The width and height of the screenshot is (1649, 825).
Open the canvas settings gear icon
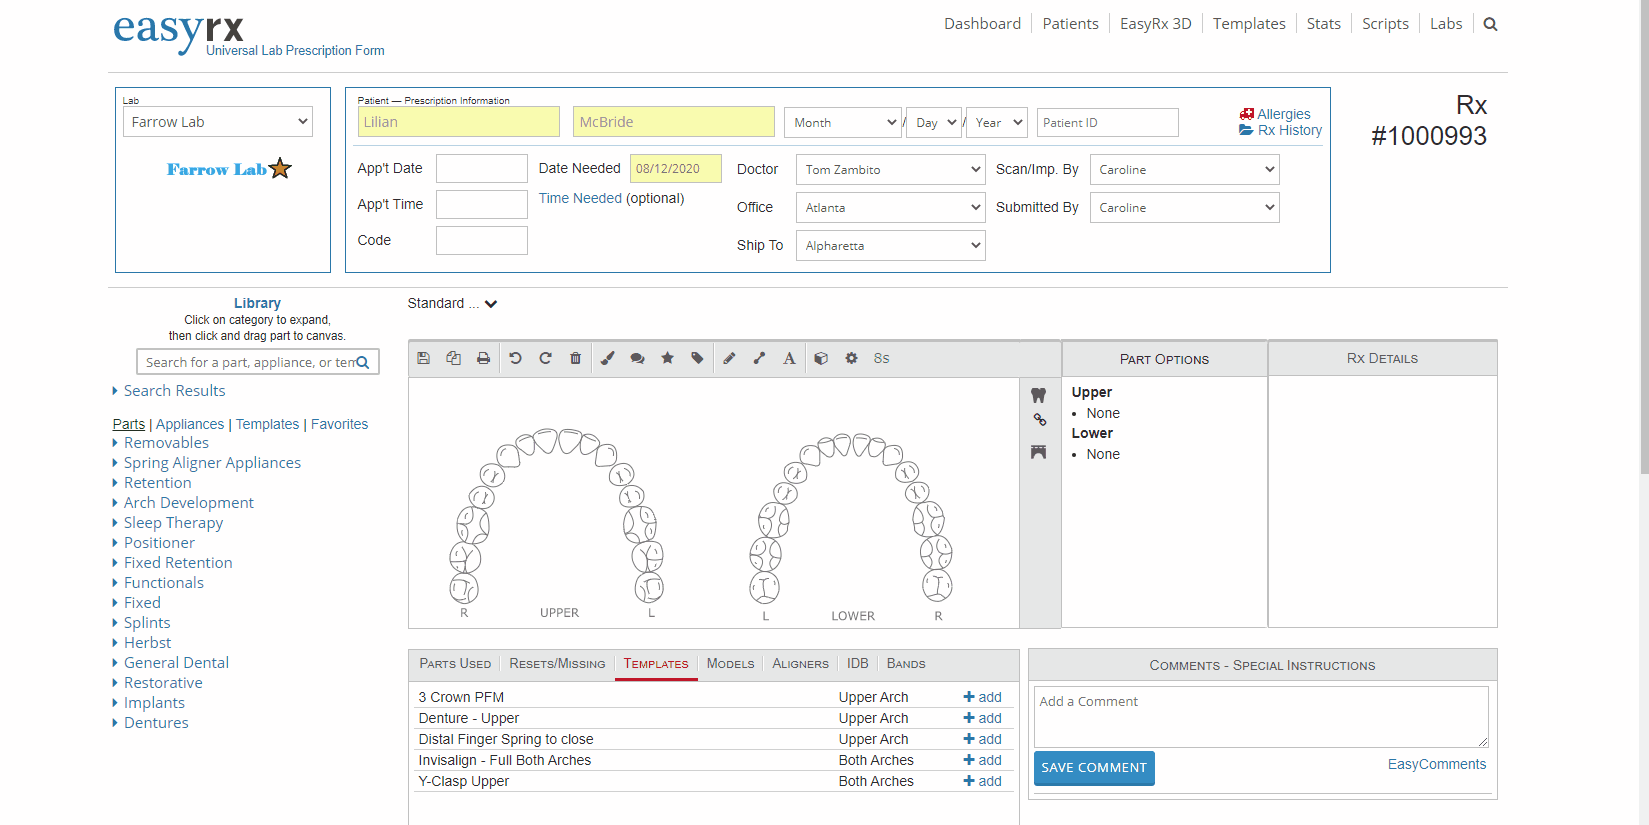pos(851,358)
